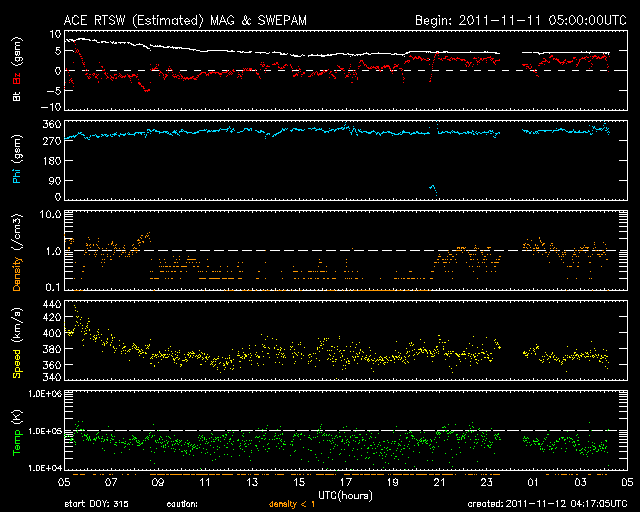Image resolution: width=640 pixels, height=512 pixels.
Task: Click the 360 tick on the Phi axis
Action: [x=50, y=124]
